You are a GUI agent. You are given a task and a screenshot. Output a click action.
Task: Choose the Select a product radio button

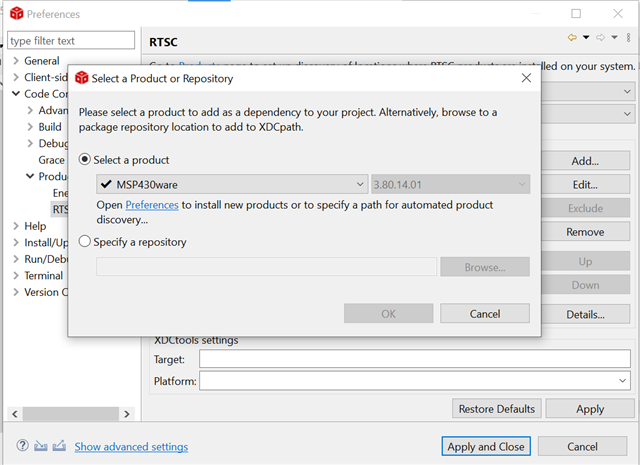coord(85,160)
